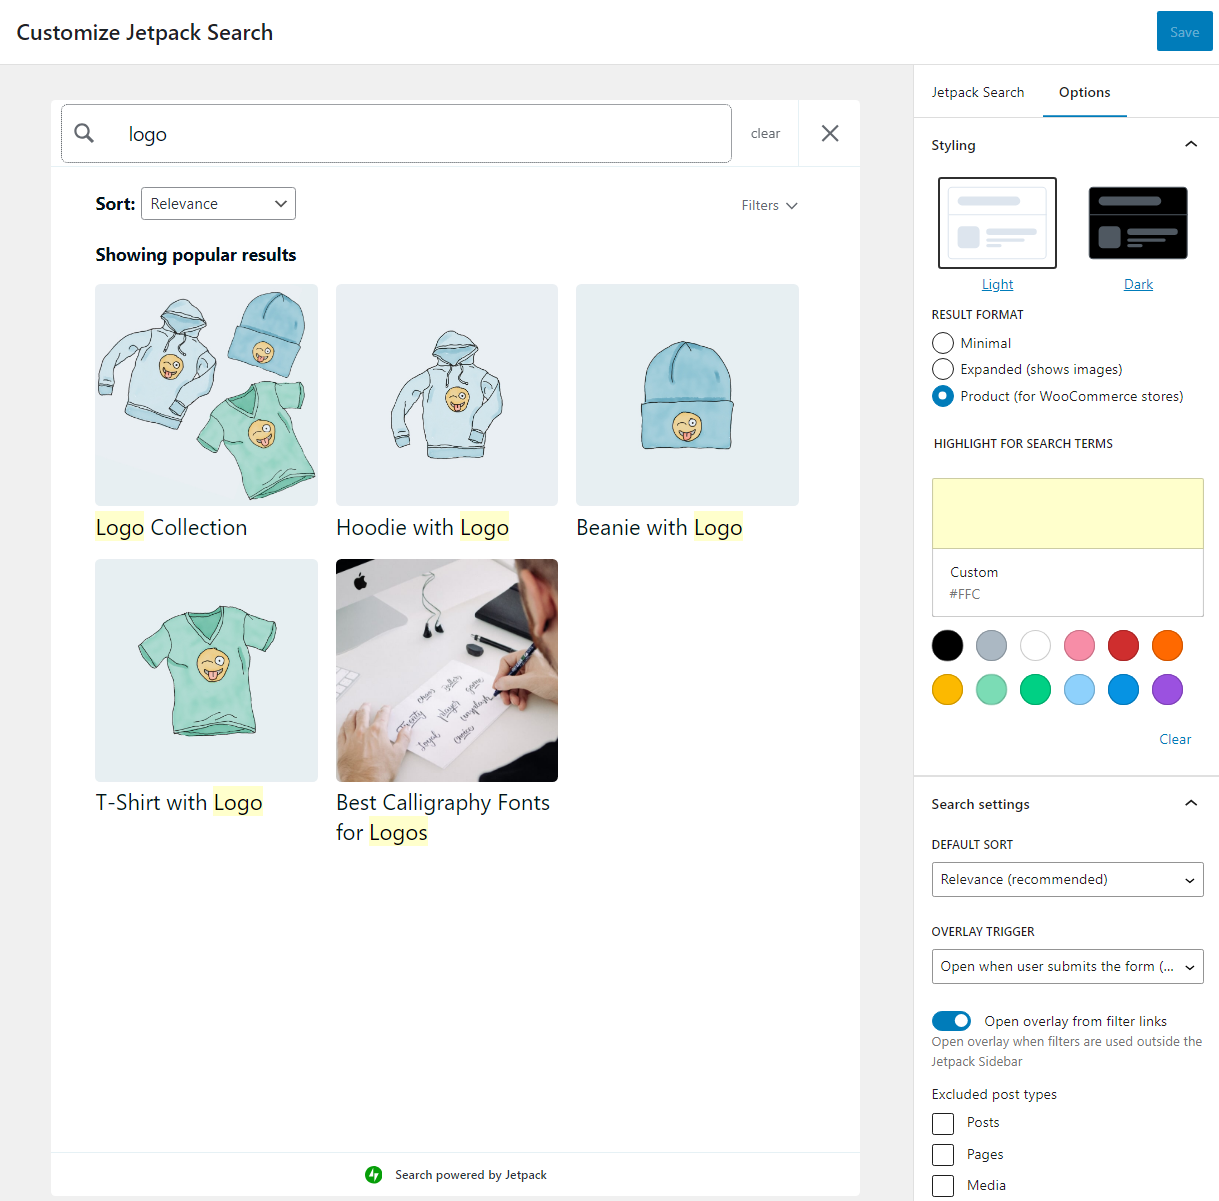The width and height of the screenshot is (1219, 1201).
Task: Click the search magnifier icon
Action: 85,133
